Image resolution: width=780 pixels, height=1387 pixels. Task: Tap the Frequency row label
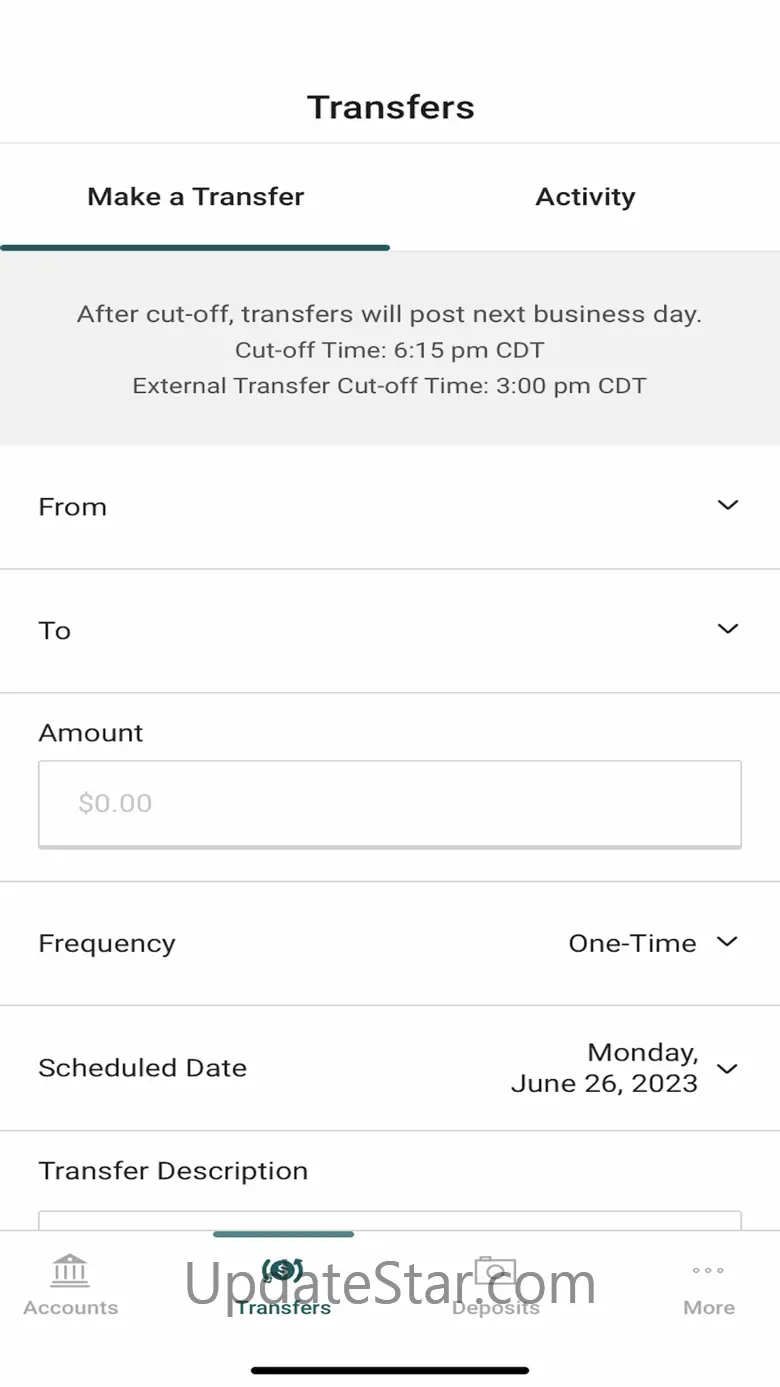click(107, 944)
